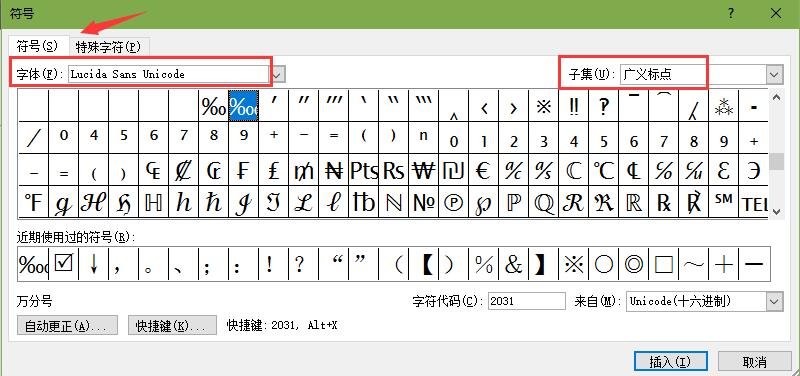Switch to the 特殊字符(P) tab
800x376 pixels.
[x=109, y=47]
